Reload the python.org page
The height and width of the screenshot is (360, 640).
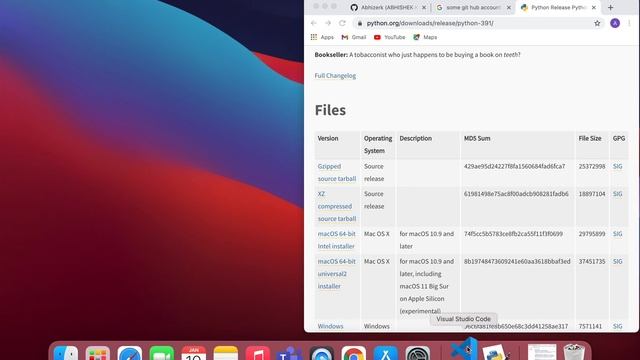(x=342, y=23)
